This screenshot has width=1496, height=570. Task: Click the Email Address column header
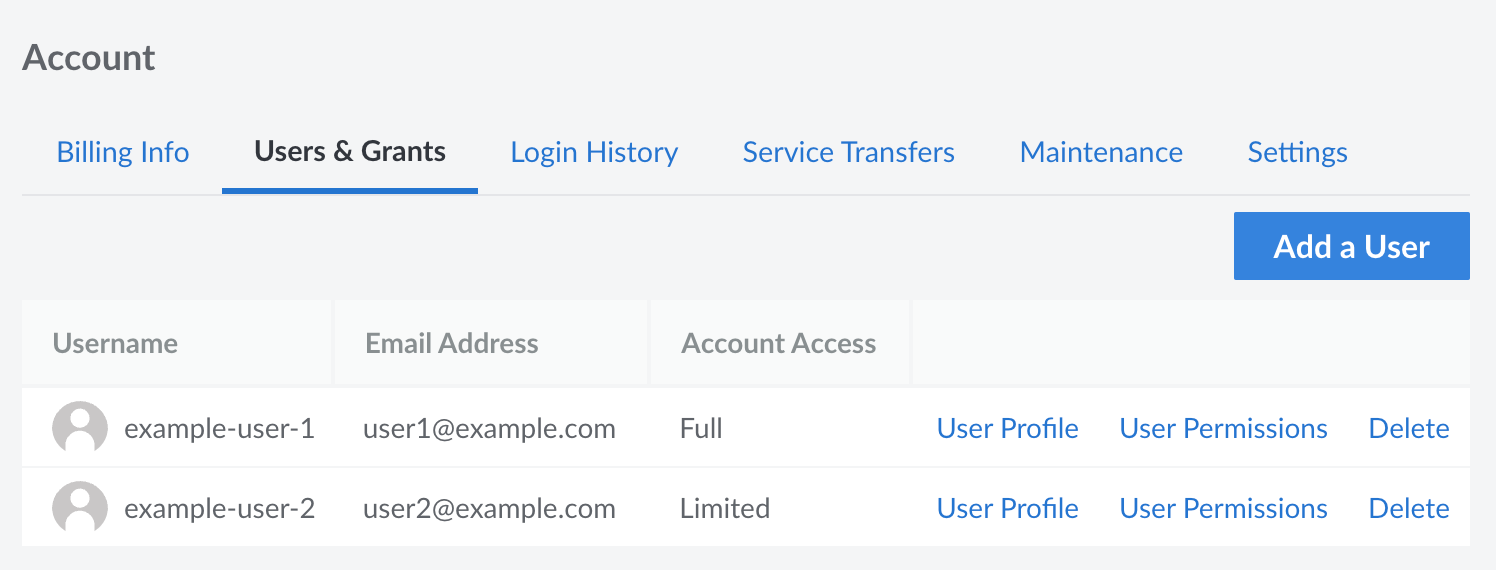point(452,344)
